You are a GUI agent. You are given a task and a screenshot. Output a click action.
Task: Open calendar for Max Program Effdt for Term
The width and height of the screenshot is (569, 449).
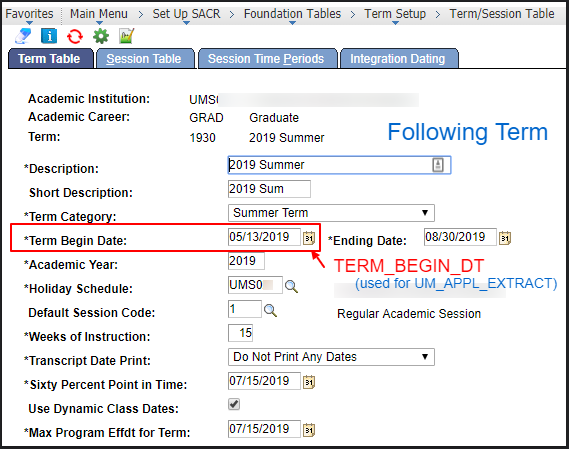click(309, 430)
